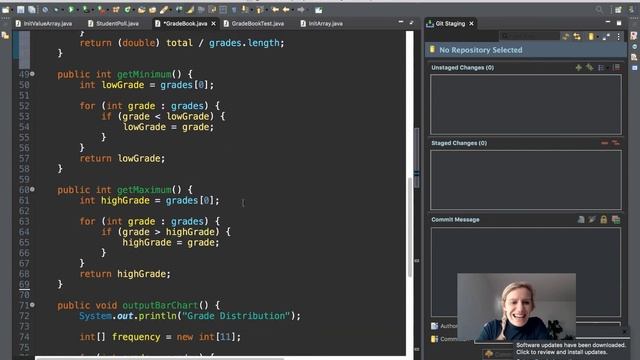This screenshot has height=360, width=640.
Task: Click the green Run button in toolbar
Action: click(x=71, y=9)
